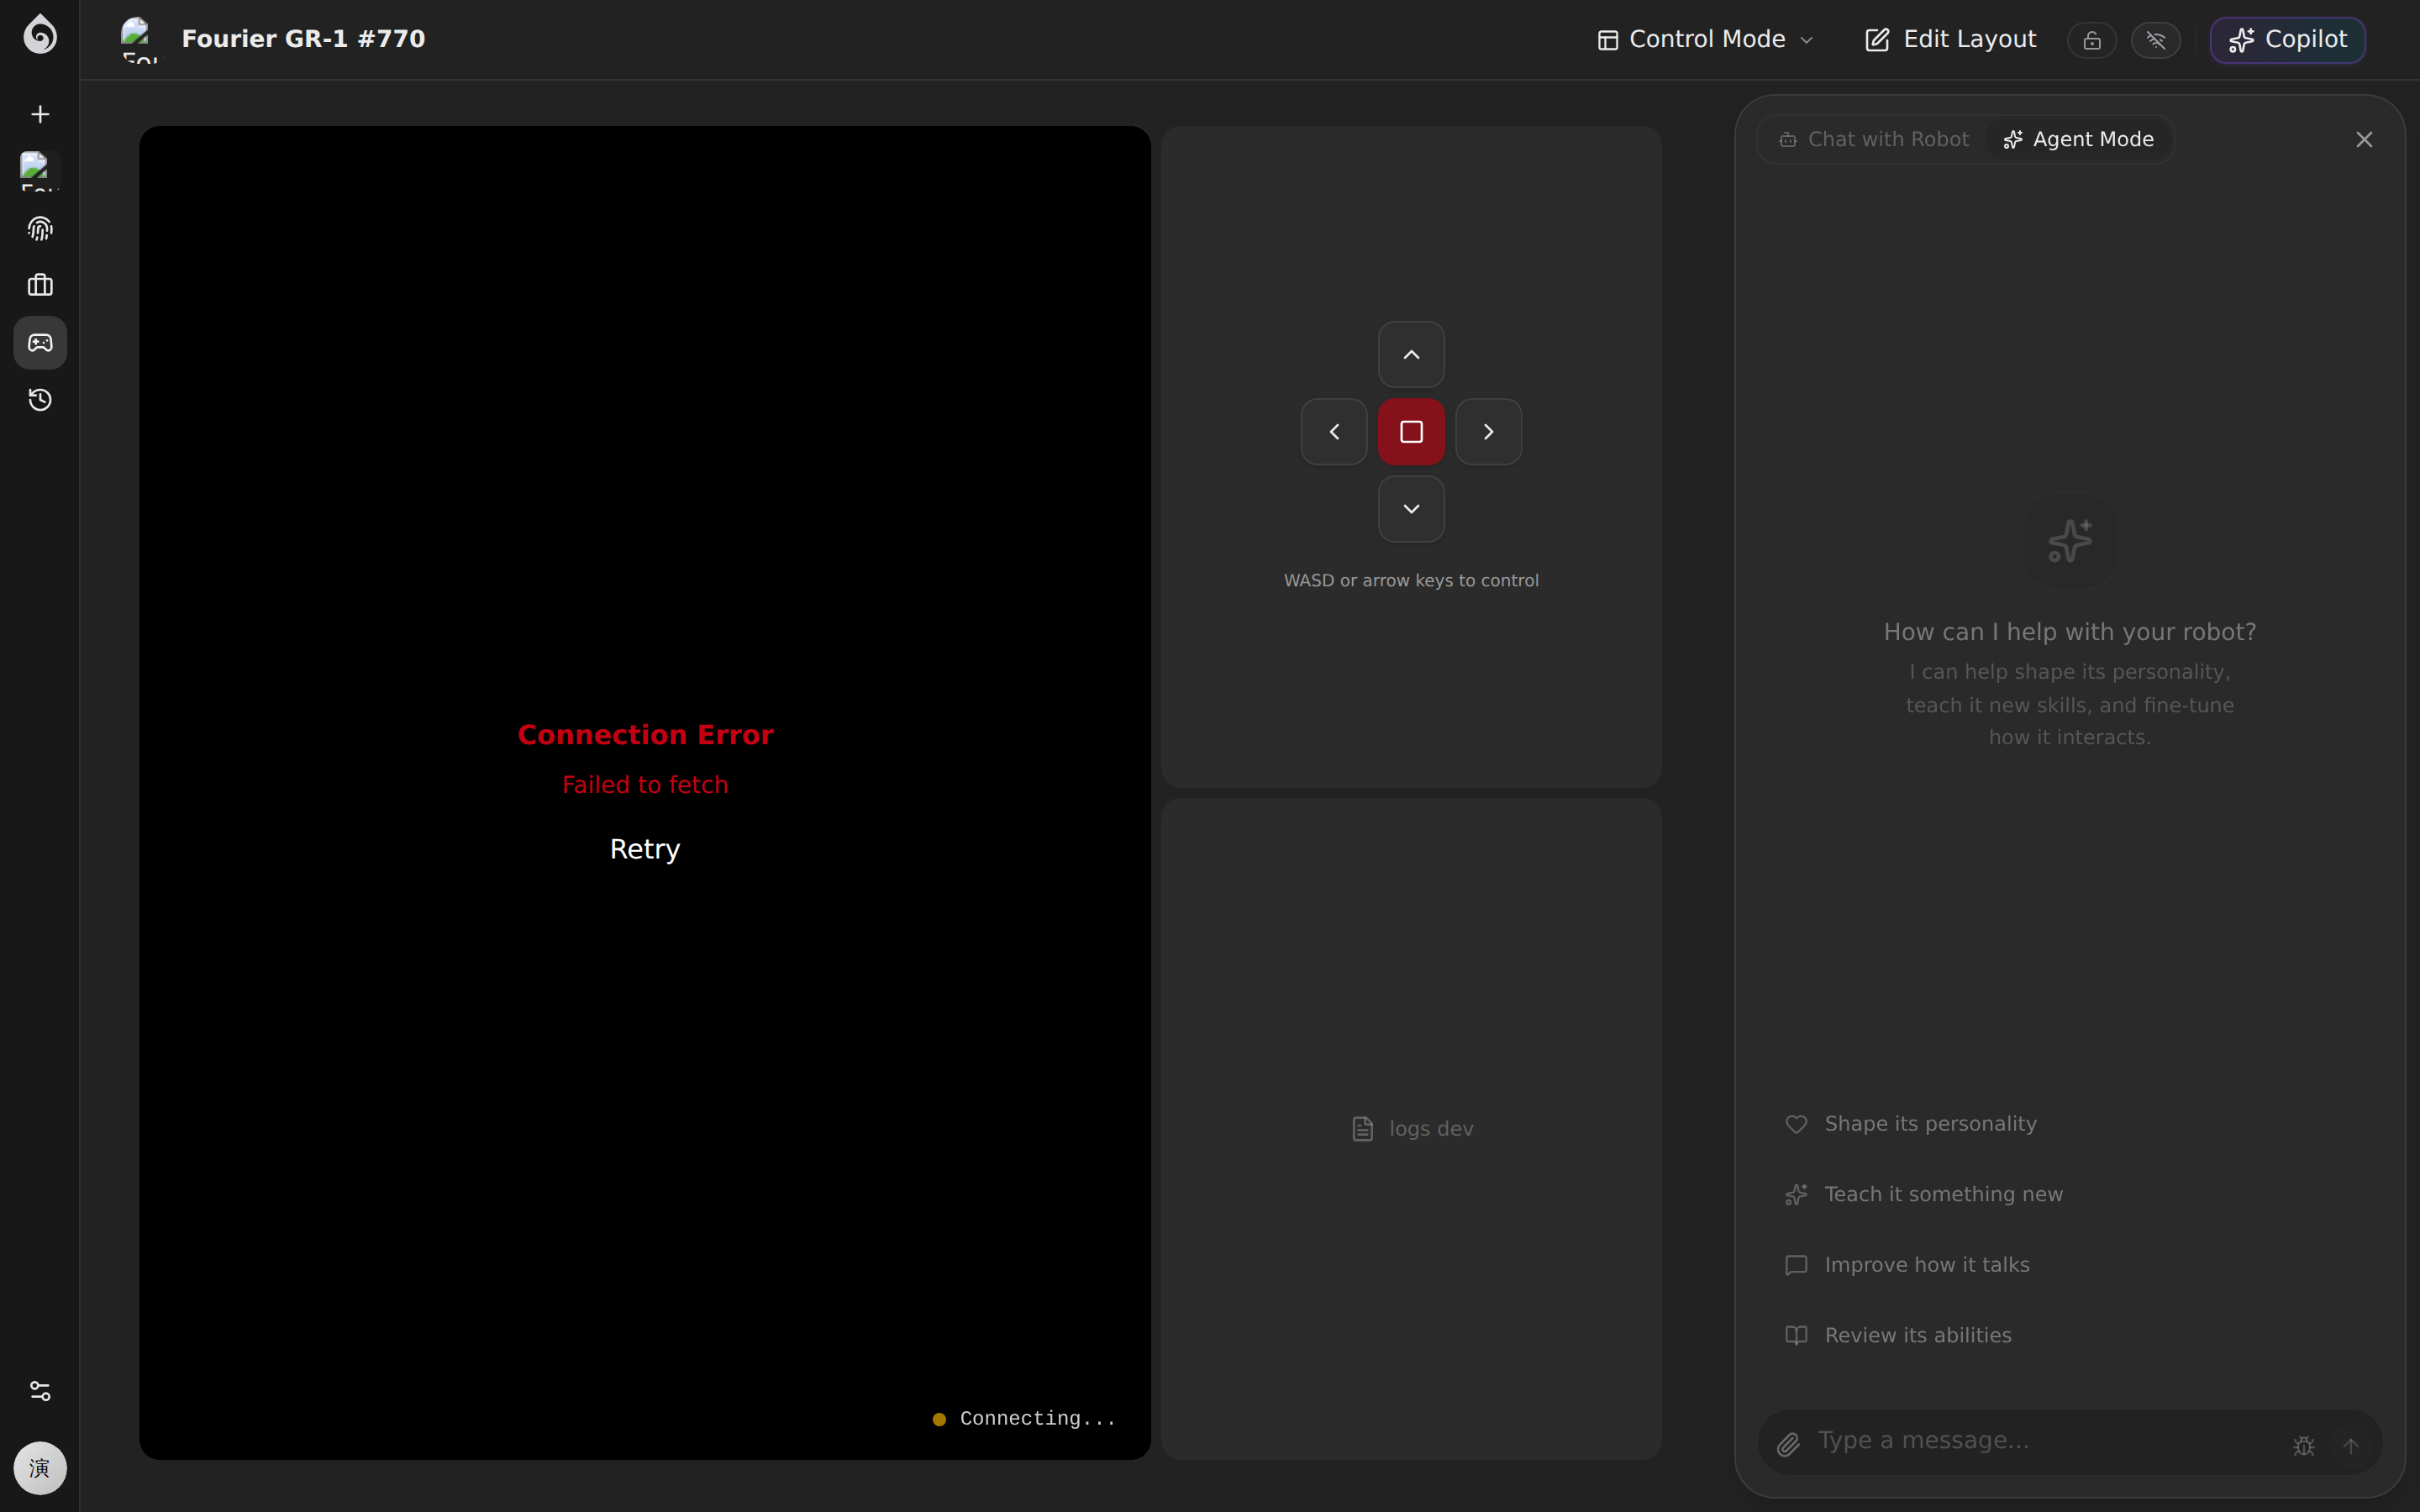
Task: Add a new robot with plus icon
Action: [x=40, y=114]
